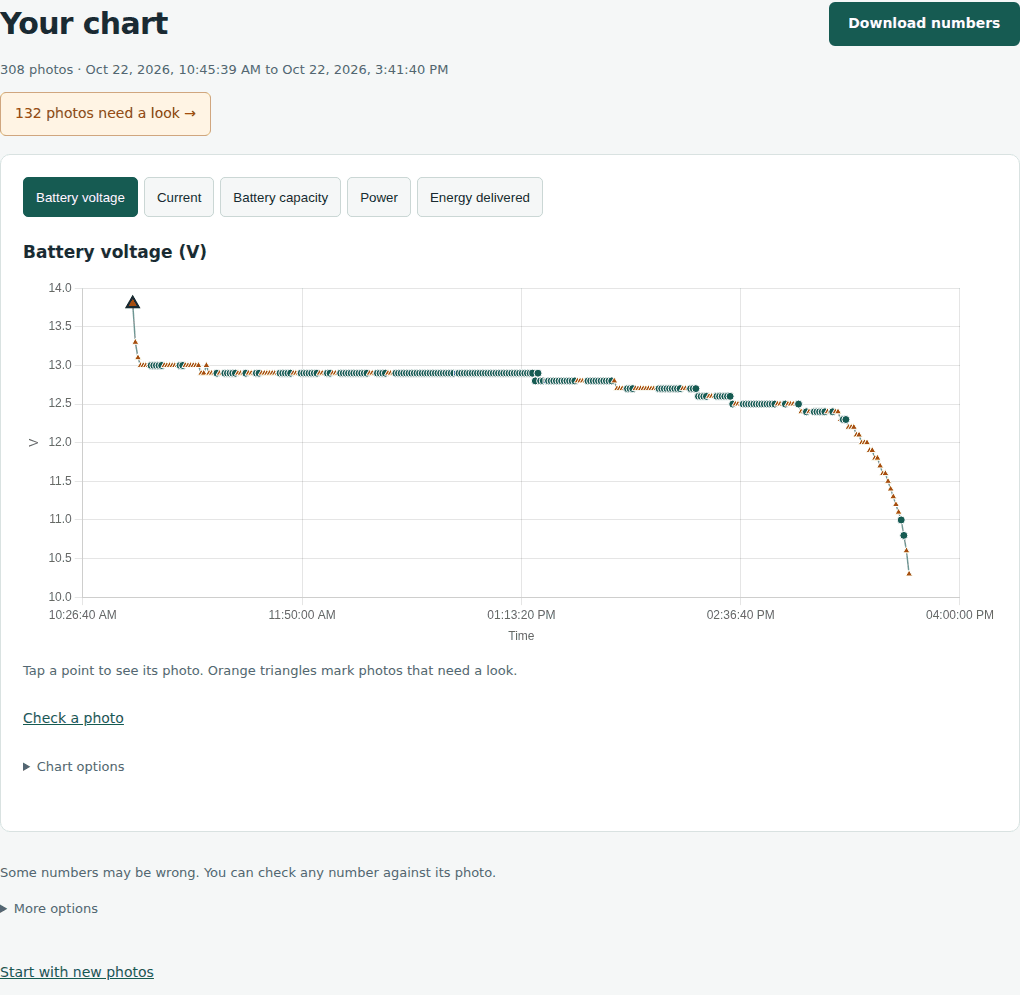This screenshot has height=995, width=1020.
Task: Select the Battery voltage tab
Action: coord(80,197)
